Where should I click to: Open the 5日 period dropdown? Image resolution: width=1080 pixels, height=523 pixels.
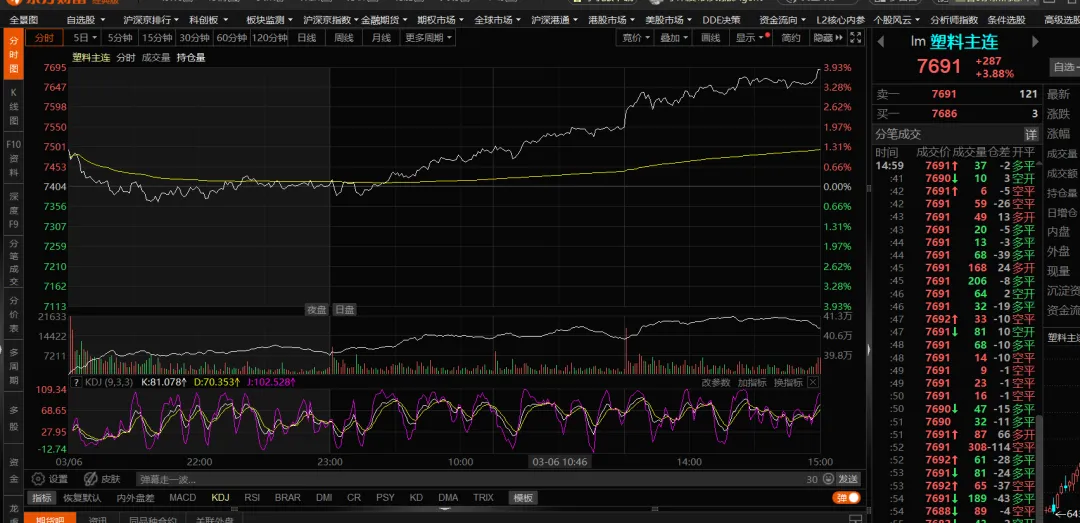click(x=85, y=38)
